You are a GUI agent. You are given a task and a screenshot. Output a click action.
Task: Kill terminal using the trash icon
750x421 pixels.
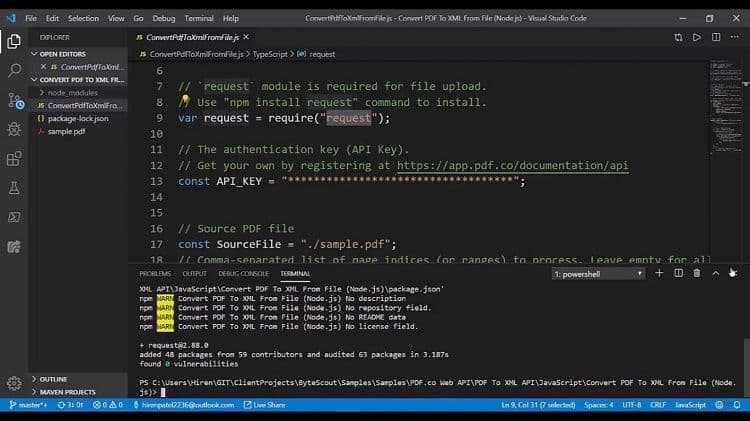coord(697,273)
